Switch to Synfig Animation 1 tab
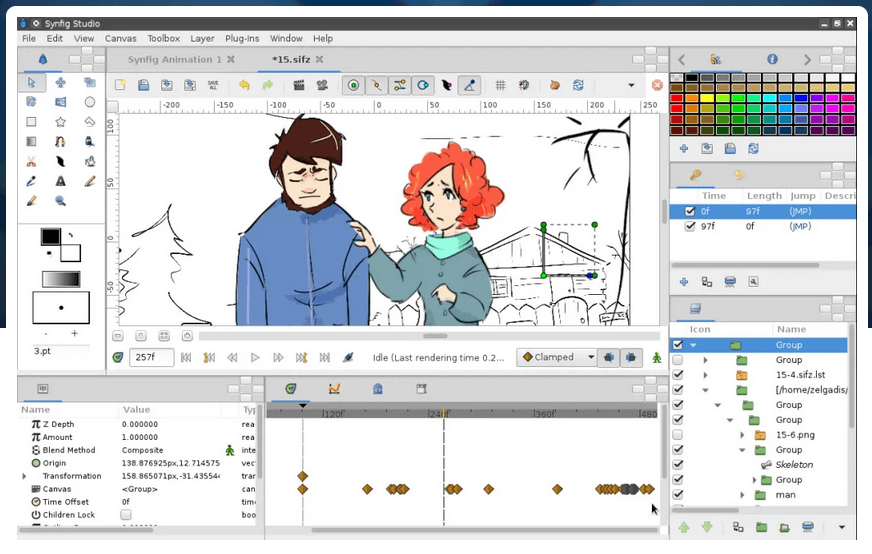The height and width of the screenshot is (554, 872). [x=175, y=60]
